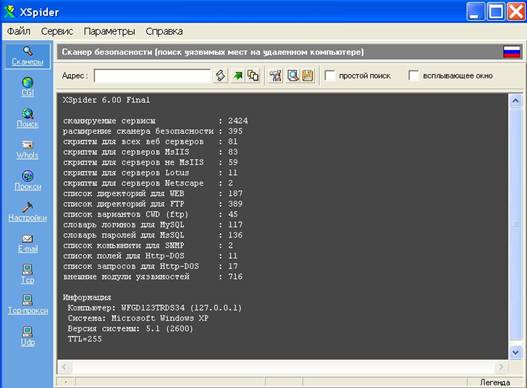Click the XSpider title bar app icon

[x=9, y=11]
